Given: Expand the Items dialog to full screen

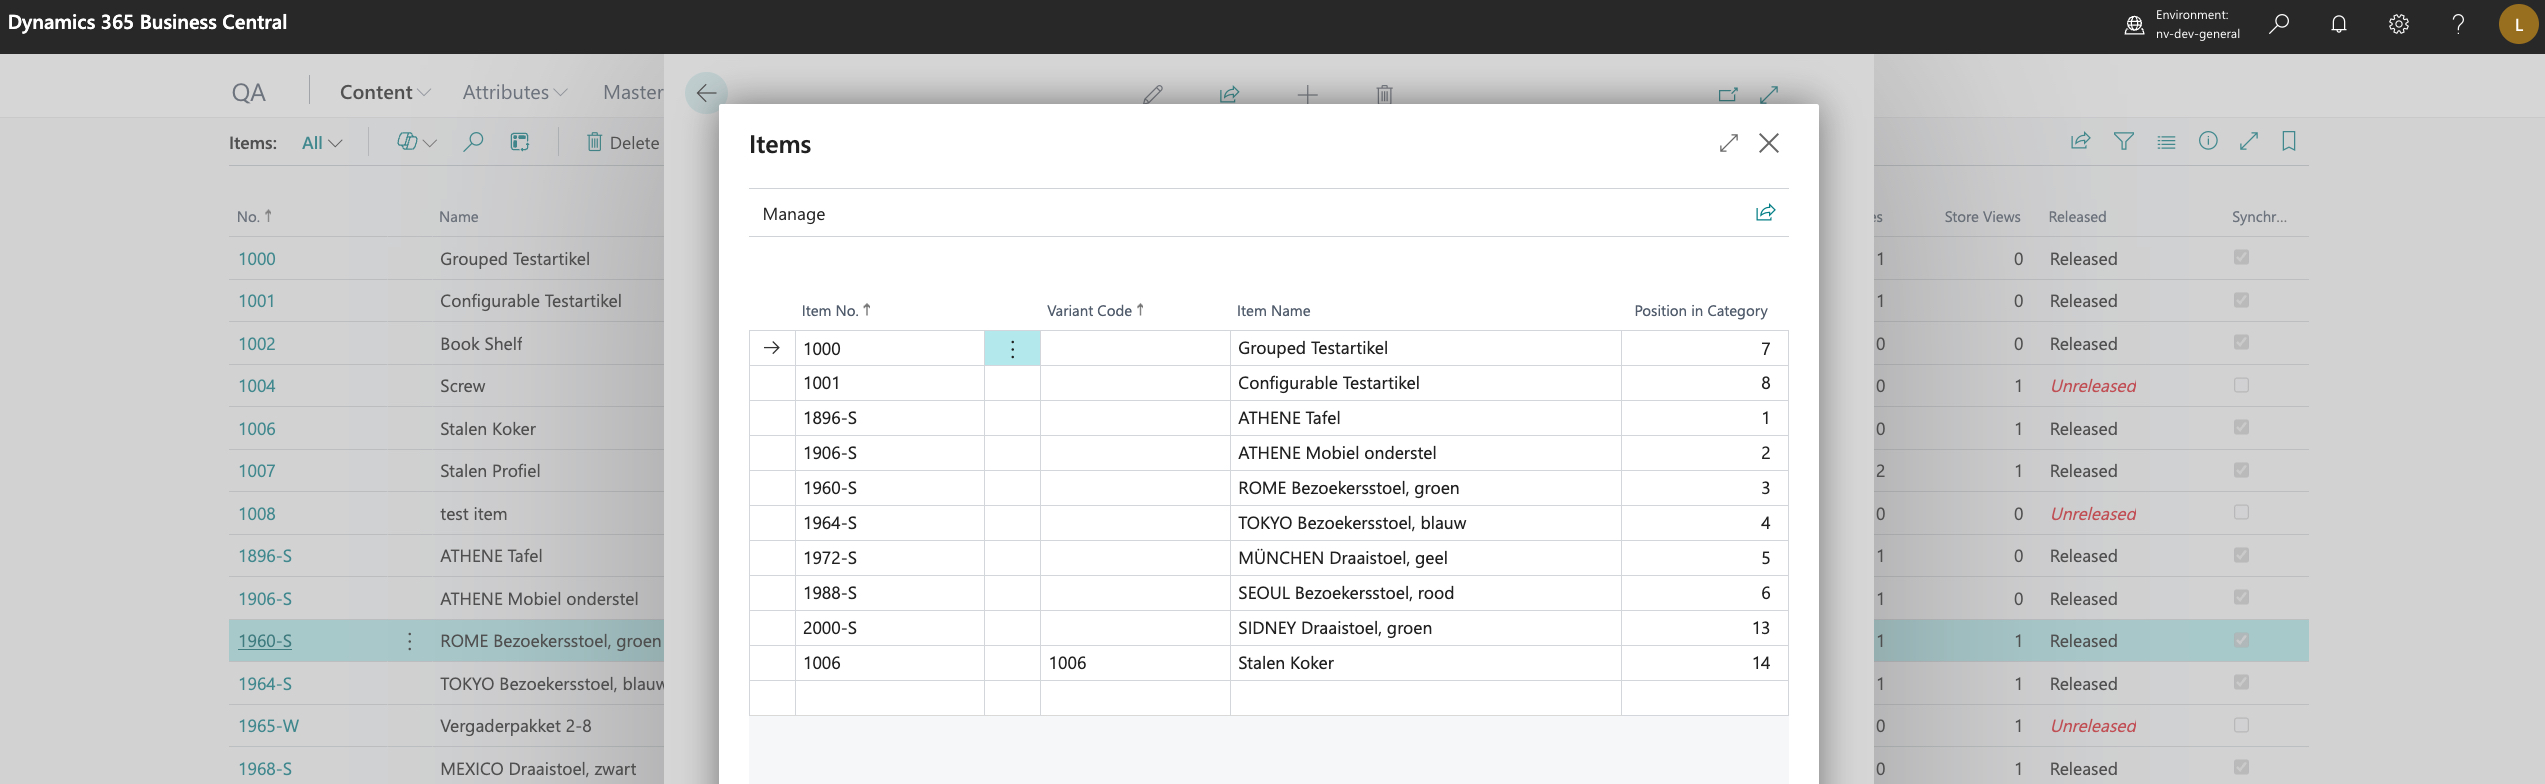Looking at the screenshot, I should [1729, 143].
